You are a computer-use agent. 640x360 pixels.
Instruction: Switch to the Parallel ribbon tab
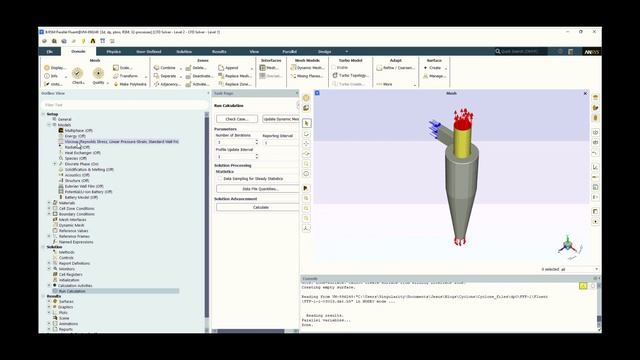[289, 52]
